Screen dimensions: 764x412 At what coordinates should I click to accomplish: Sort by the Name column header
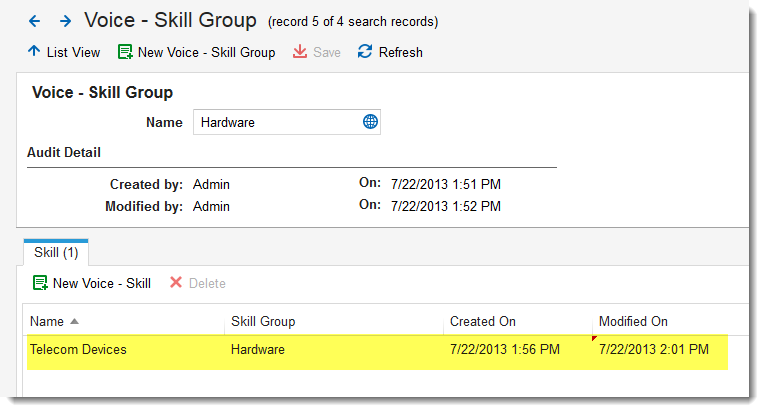(47, 321)
